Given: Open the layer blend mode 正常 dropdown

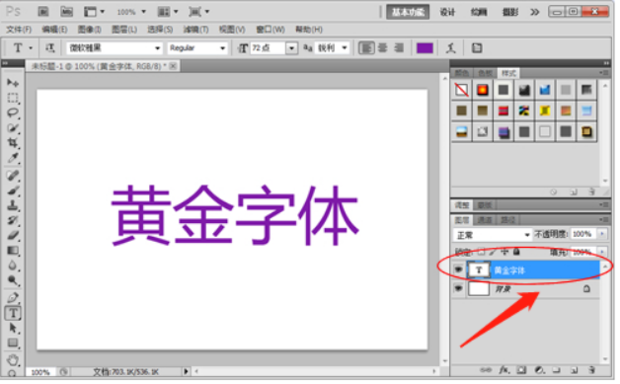Looking at the screenshot, I should pos(492,235).
